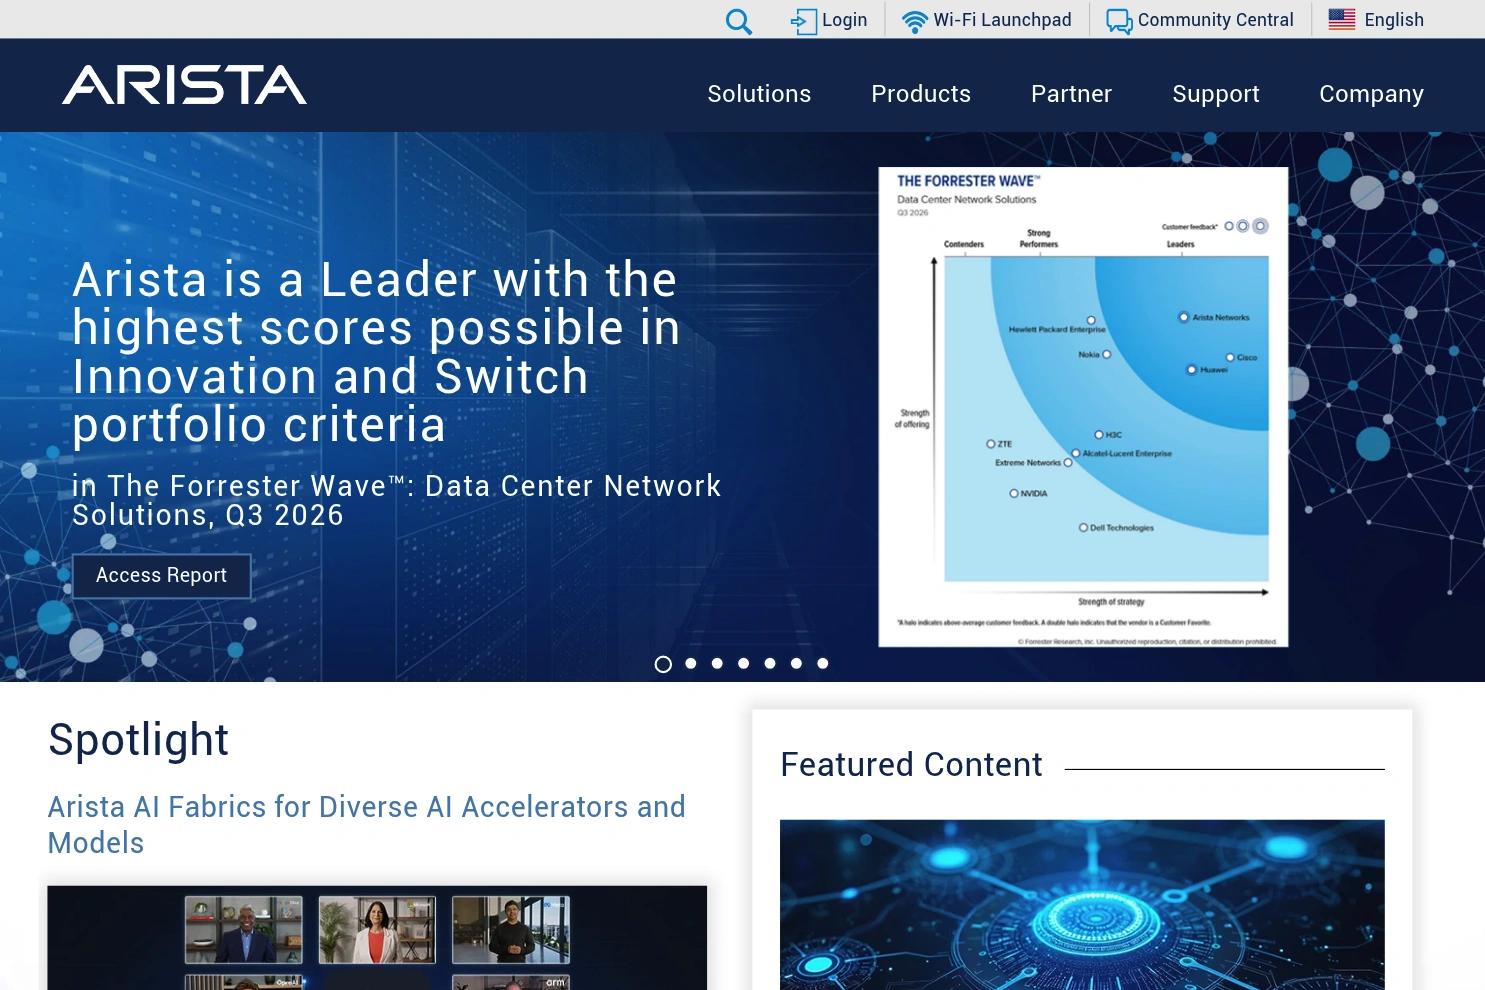1485x990 pixels.
Task: Click the "in The Forrester Wave" hero subtitle
Action: tap(397, 500)
